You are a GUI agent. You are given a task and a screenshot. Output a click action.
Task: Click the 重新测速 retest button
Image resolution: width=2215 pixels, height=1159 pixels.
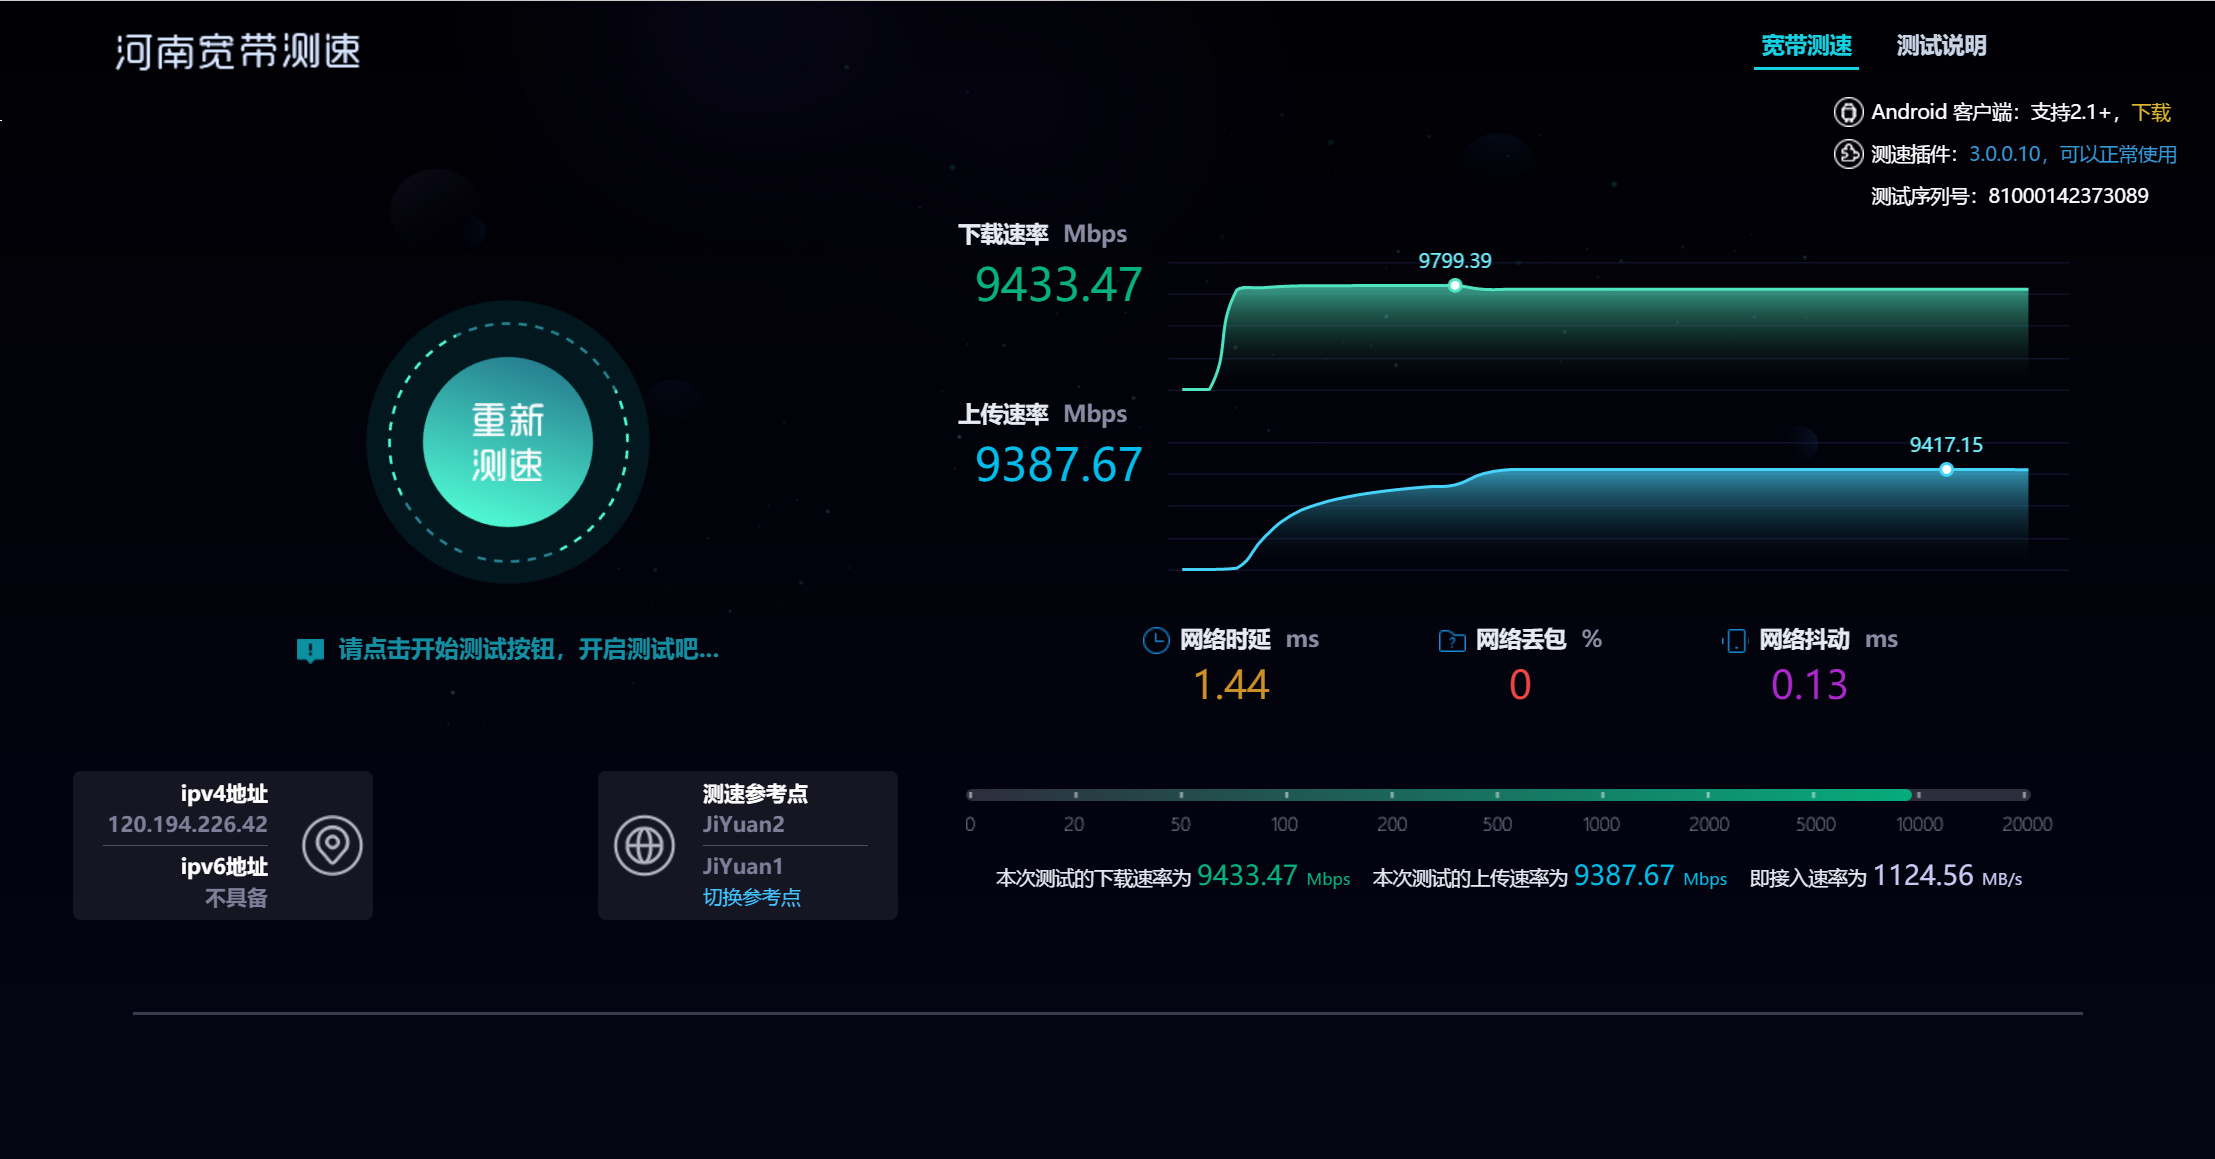coord(508,442)
